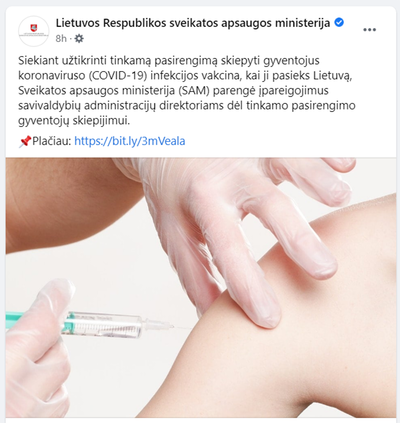Click the gear audience icon beside 8h

[x=79, y=39]
